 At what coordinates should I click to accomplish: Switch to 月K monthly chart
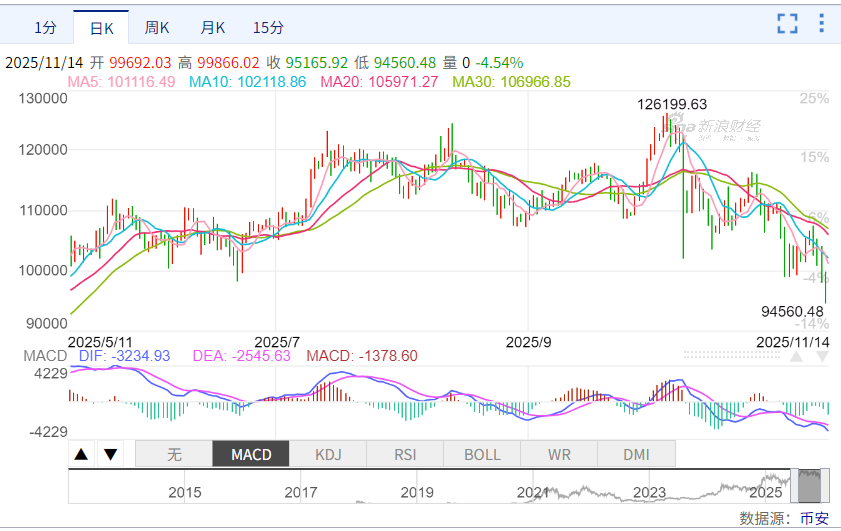[213, 27]
